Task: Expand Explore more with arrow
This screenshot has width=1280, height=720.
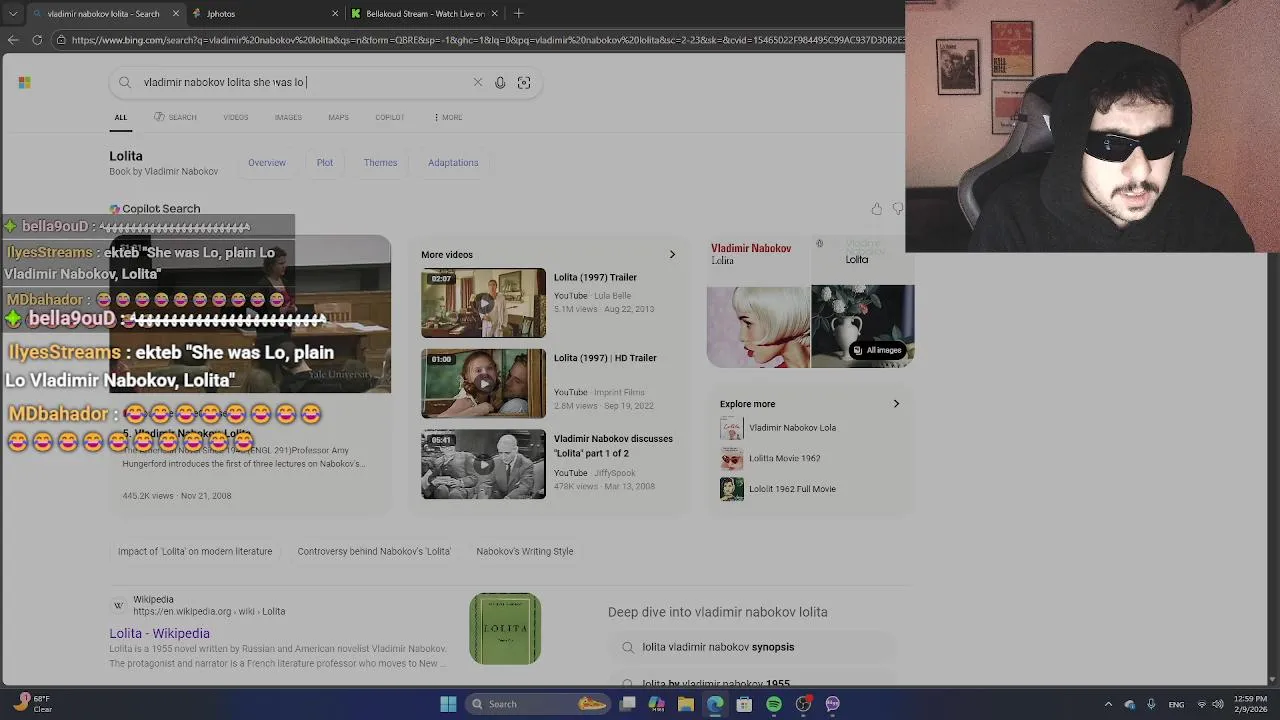Action: 896,404
